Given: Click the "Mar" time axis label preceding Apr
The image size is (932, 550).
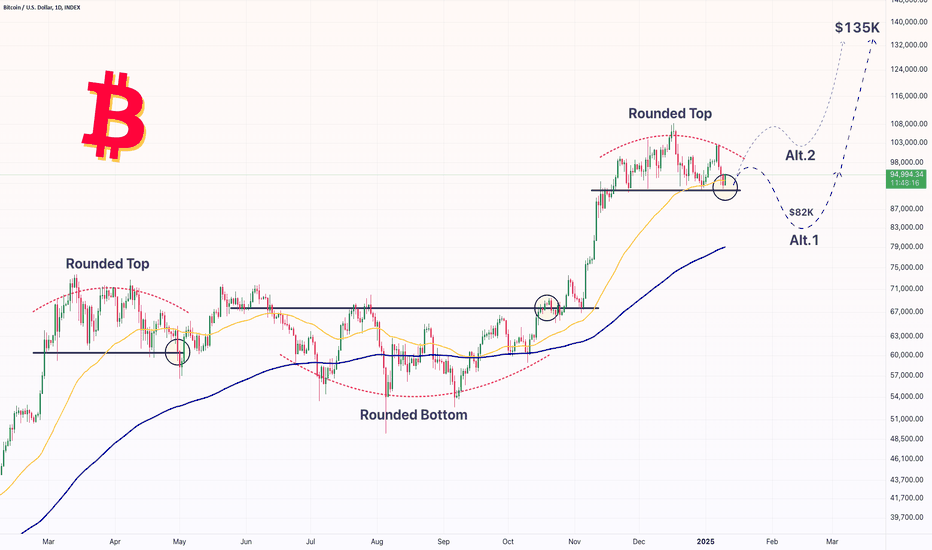Looking at the screenshot, I should (x=49, y=542).
